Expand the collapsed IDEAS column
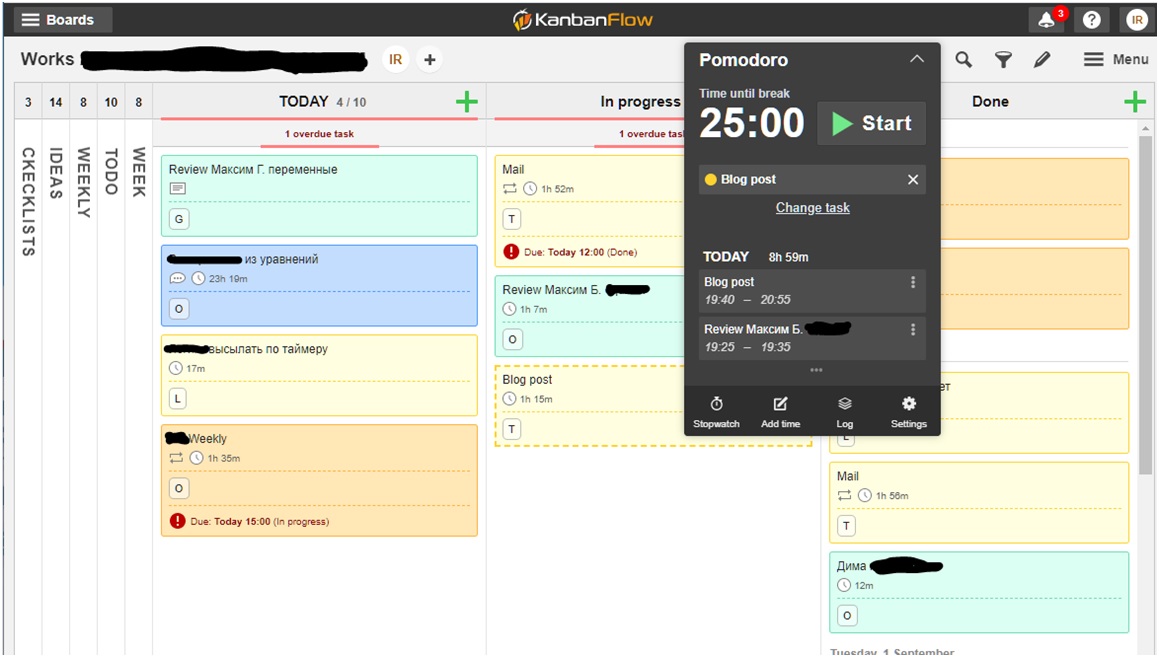The image size is (1159, 657). click(55, 173)
